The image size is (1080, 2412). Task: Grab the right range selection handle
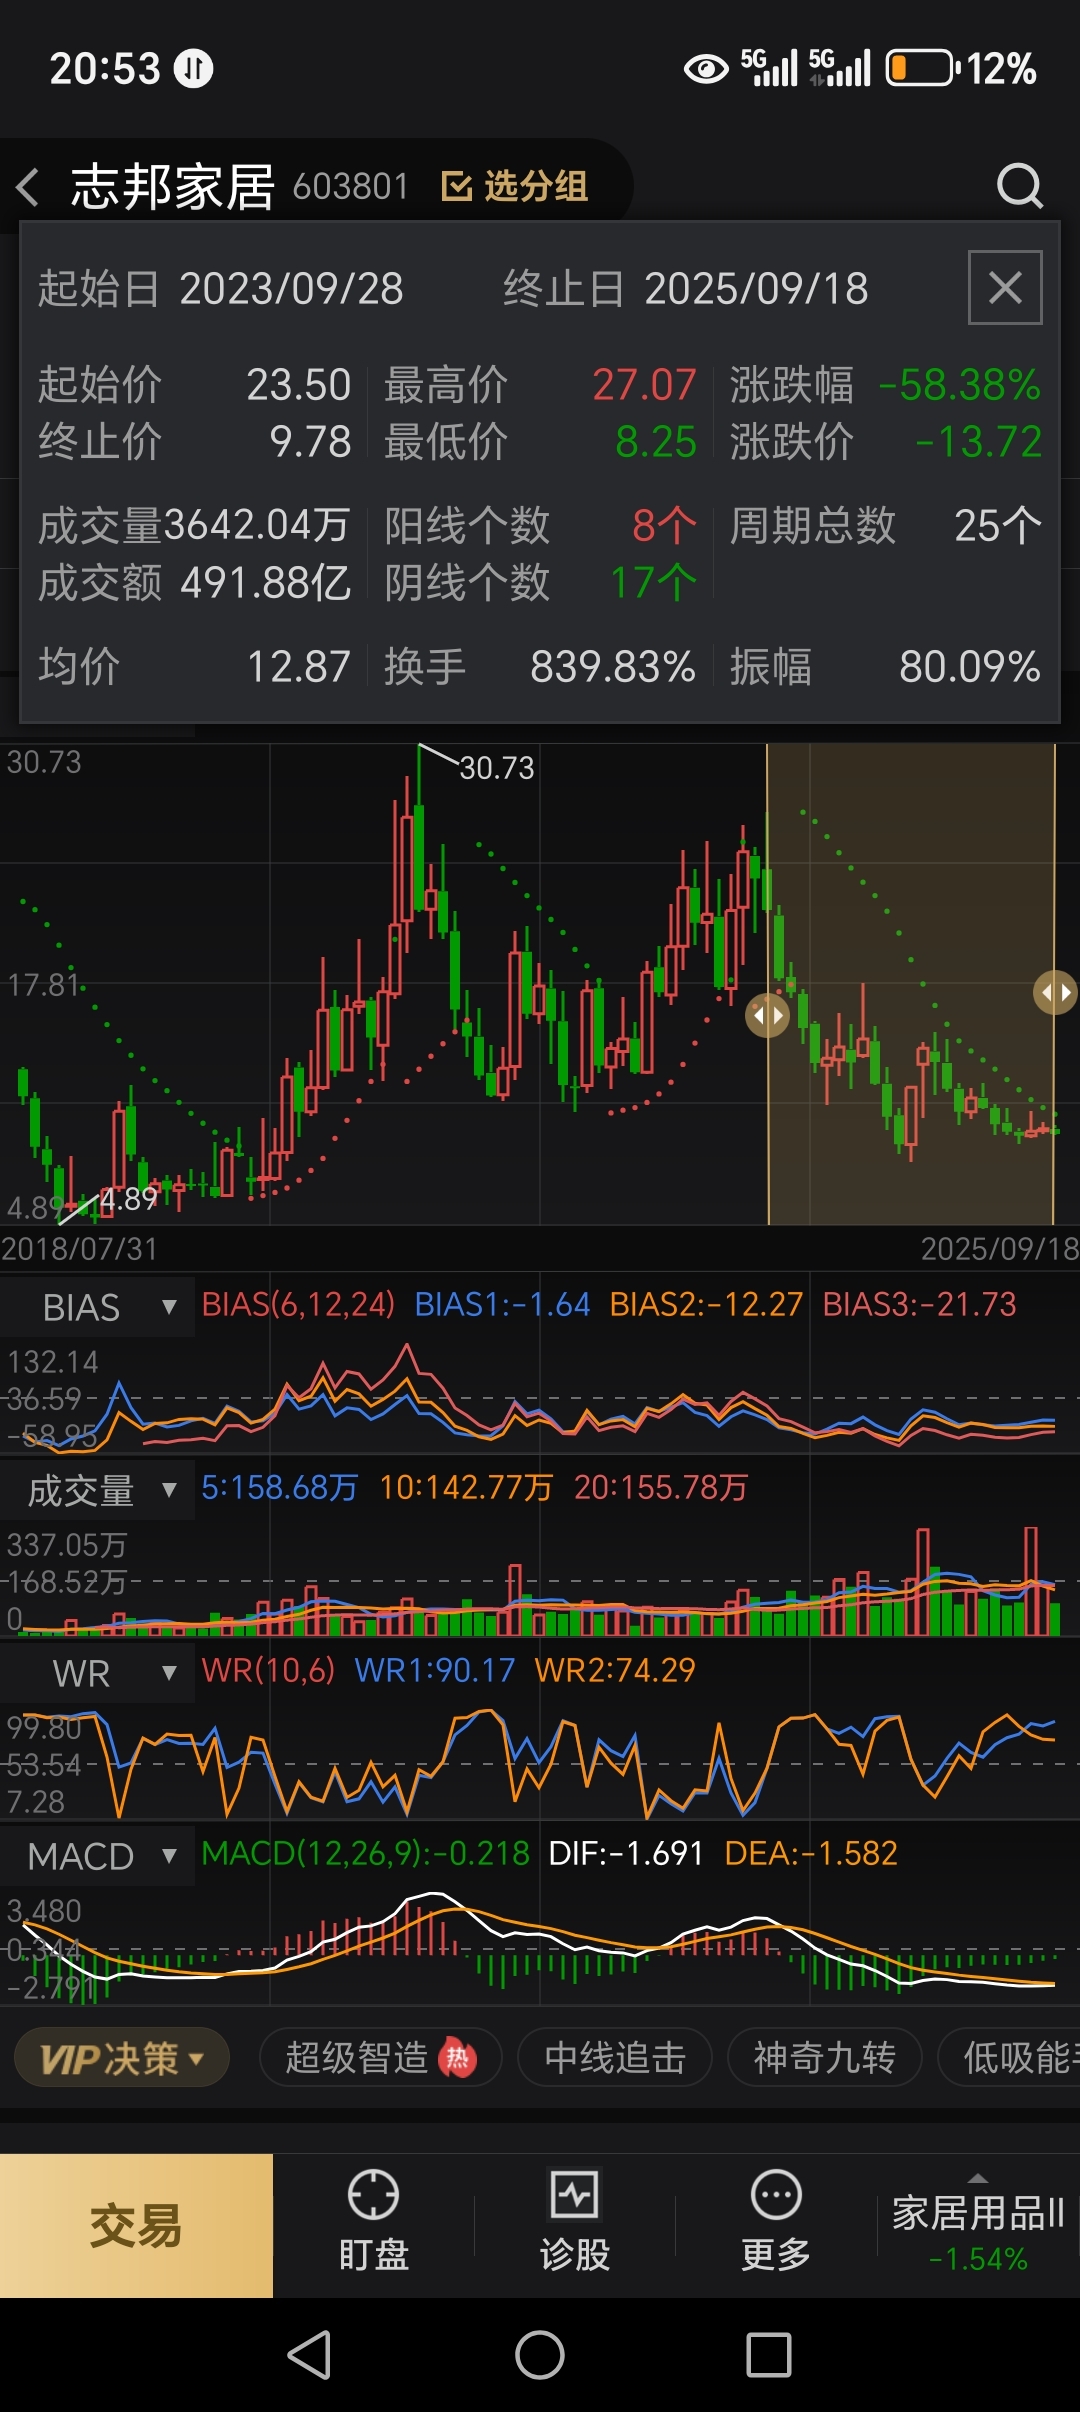(x=1055, y=992)
